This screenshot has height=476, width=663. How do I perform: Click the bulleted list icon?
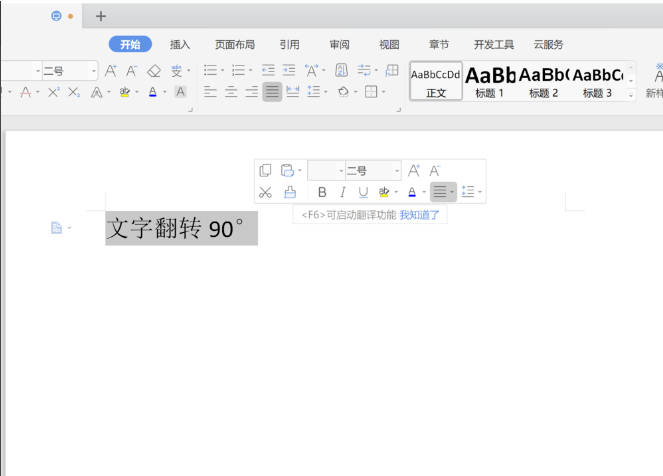[x=210, y=70]
